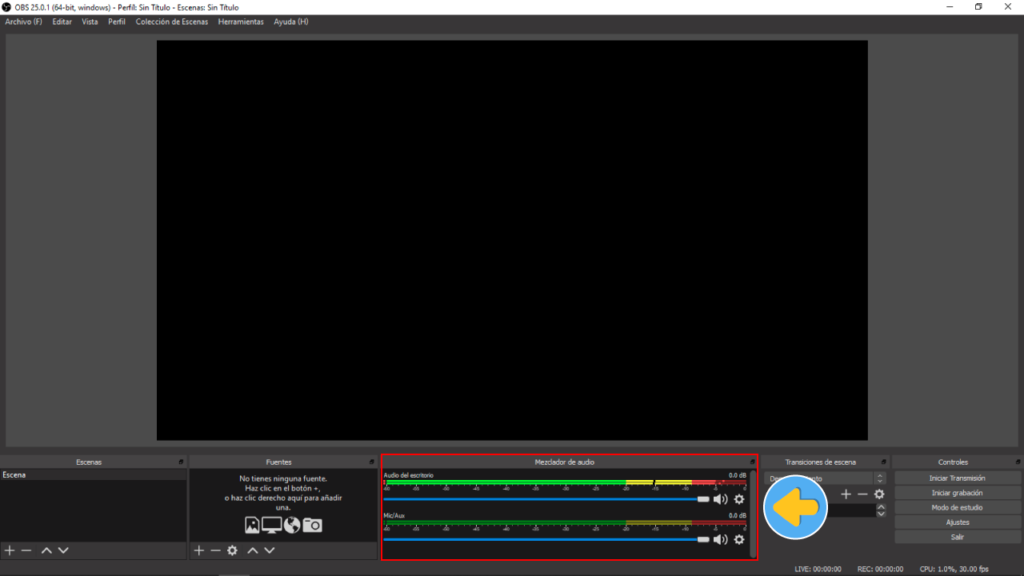This screenshot has width=1024, height=576.
Task: Increase the transition duration with up arrow
Action: 881,506
